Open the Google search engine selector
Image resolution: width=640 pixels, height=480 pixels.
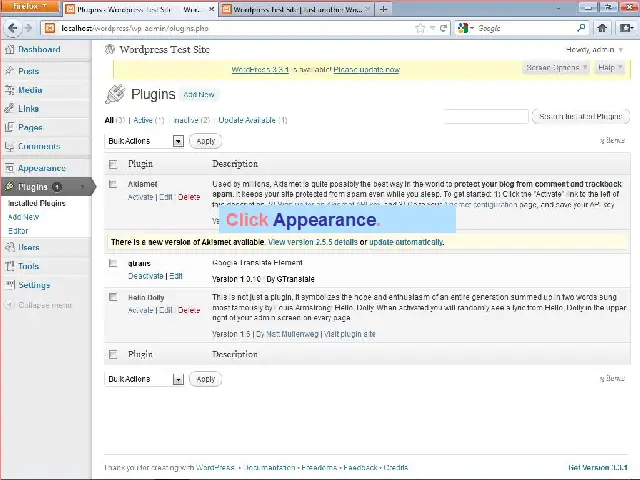click(466, 28)
